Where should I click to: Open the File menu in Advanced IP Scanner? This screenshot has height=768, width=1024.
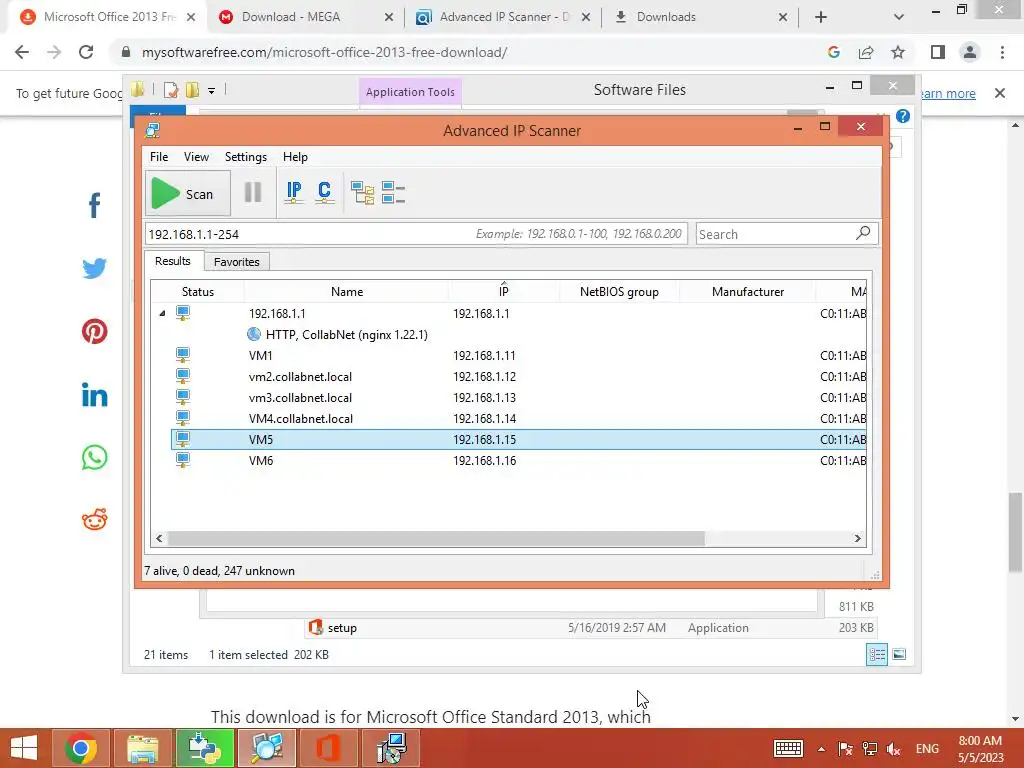point(159,157)
